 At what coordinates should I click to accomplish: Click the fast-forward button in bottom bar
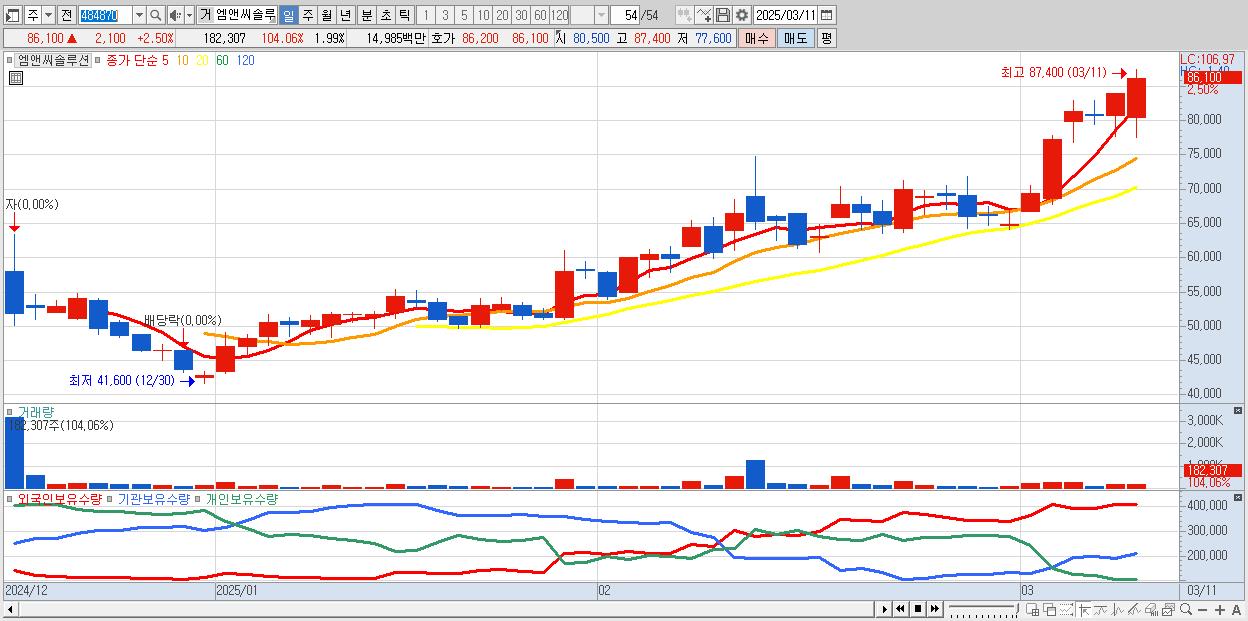(935, 609)
